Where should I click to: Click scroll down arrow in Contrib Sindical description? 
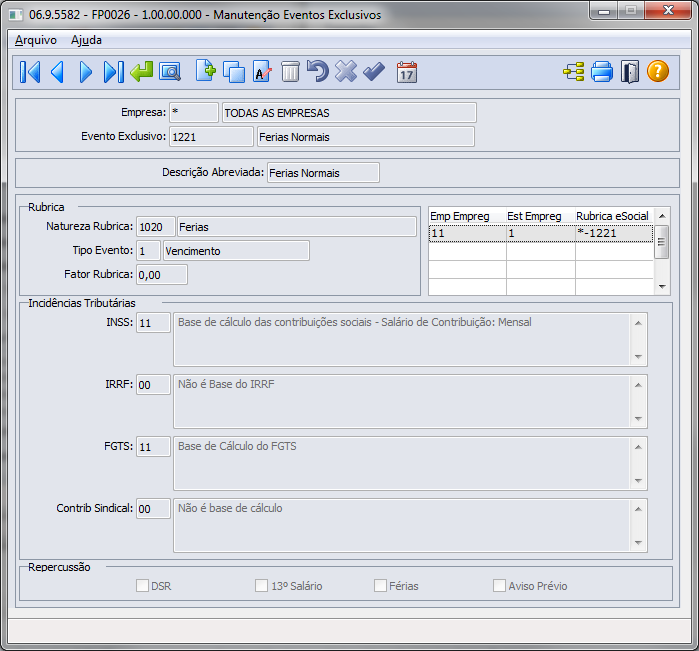(638, 542)
